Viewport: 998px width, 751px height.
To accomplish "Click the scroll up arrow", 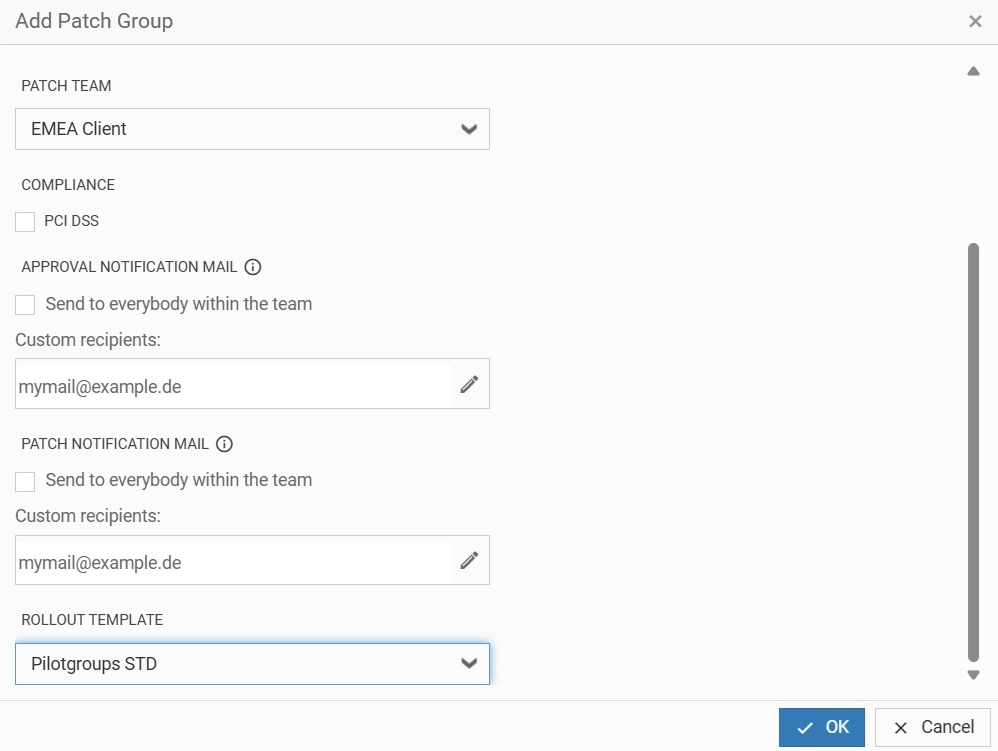I will click(x=973, y=72).
